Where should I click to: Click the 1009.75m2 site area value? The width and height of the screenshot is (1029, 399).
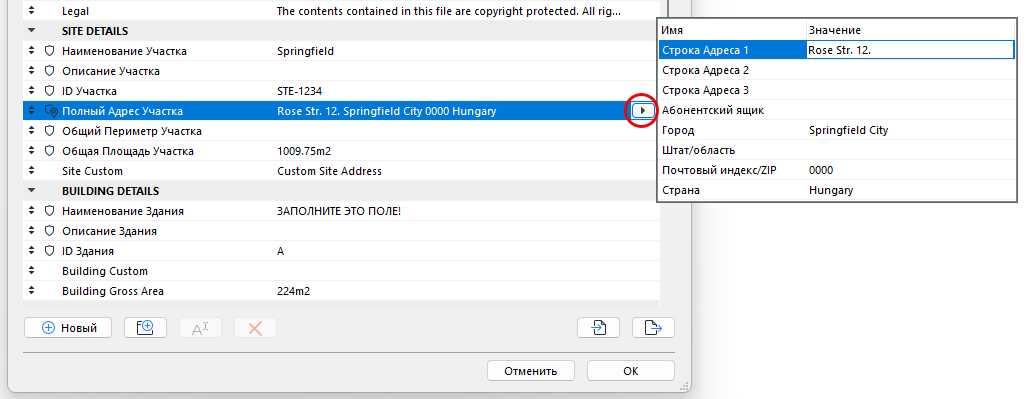click(304, 151)
